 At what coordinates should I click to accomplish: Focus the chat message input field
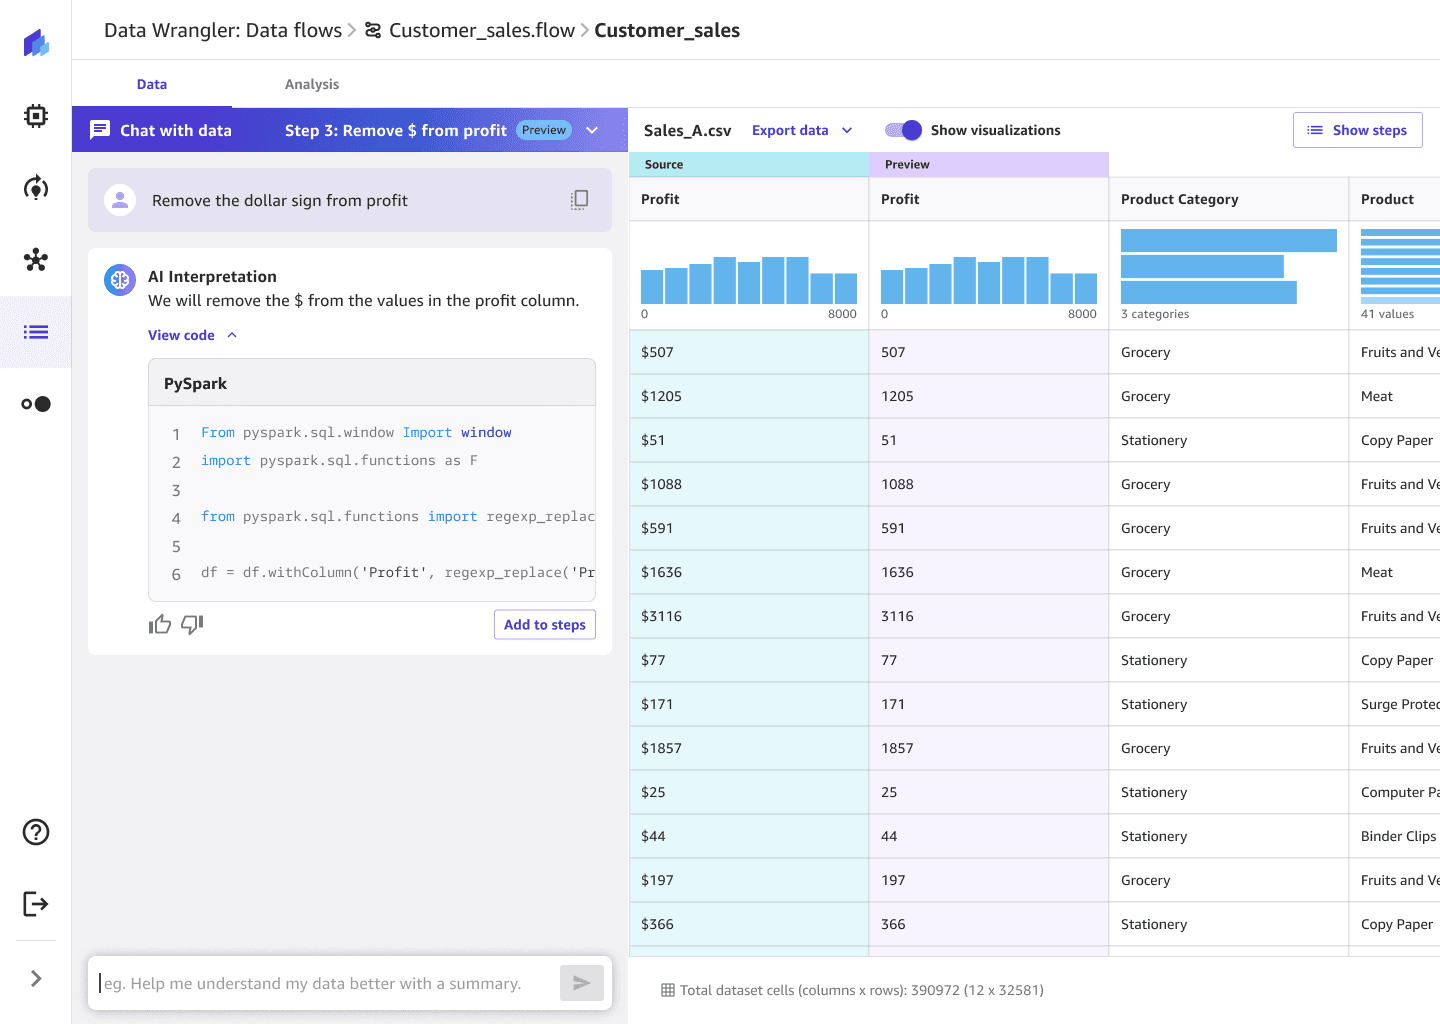326,983
